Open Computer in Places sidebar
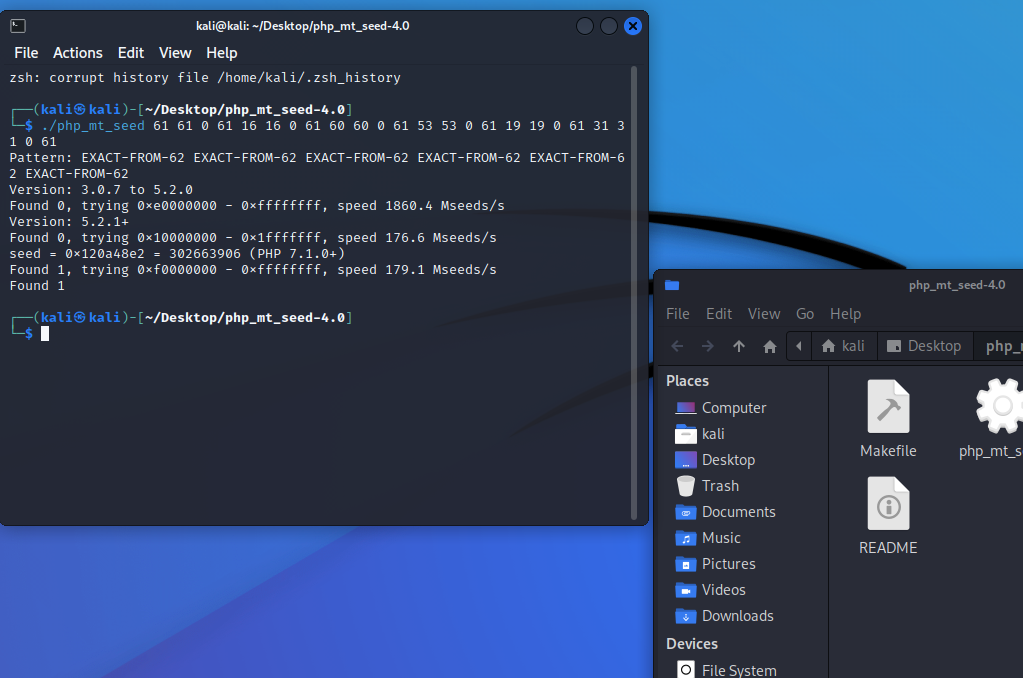The width and height of the screenshot is (1023, 678). tap(733, 408)
